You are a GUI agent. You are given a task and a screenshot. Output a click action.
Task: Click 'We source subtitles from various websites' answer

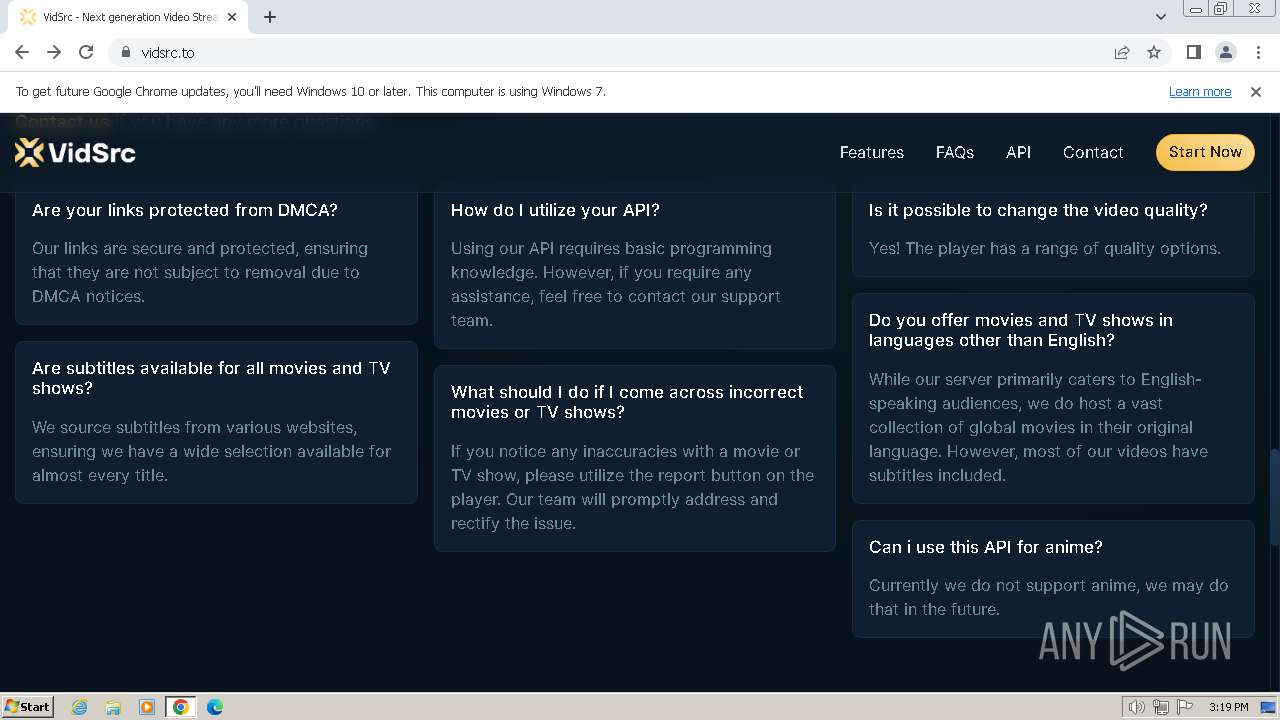211,451
